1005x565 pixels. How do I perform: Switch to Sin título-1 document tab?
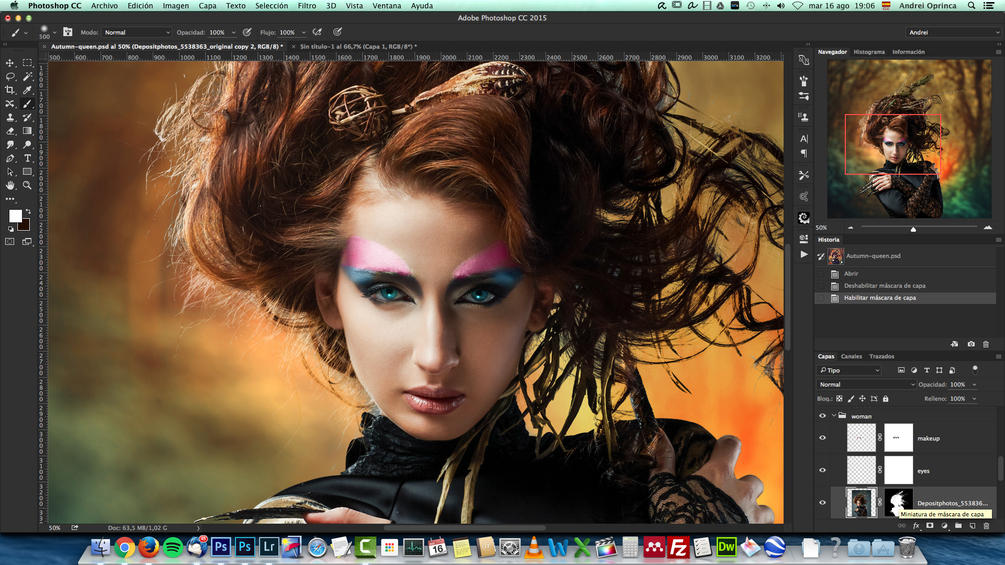tap(358, 46)
